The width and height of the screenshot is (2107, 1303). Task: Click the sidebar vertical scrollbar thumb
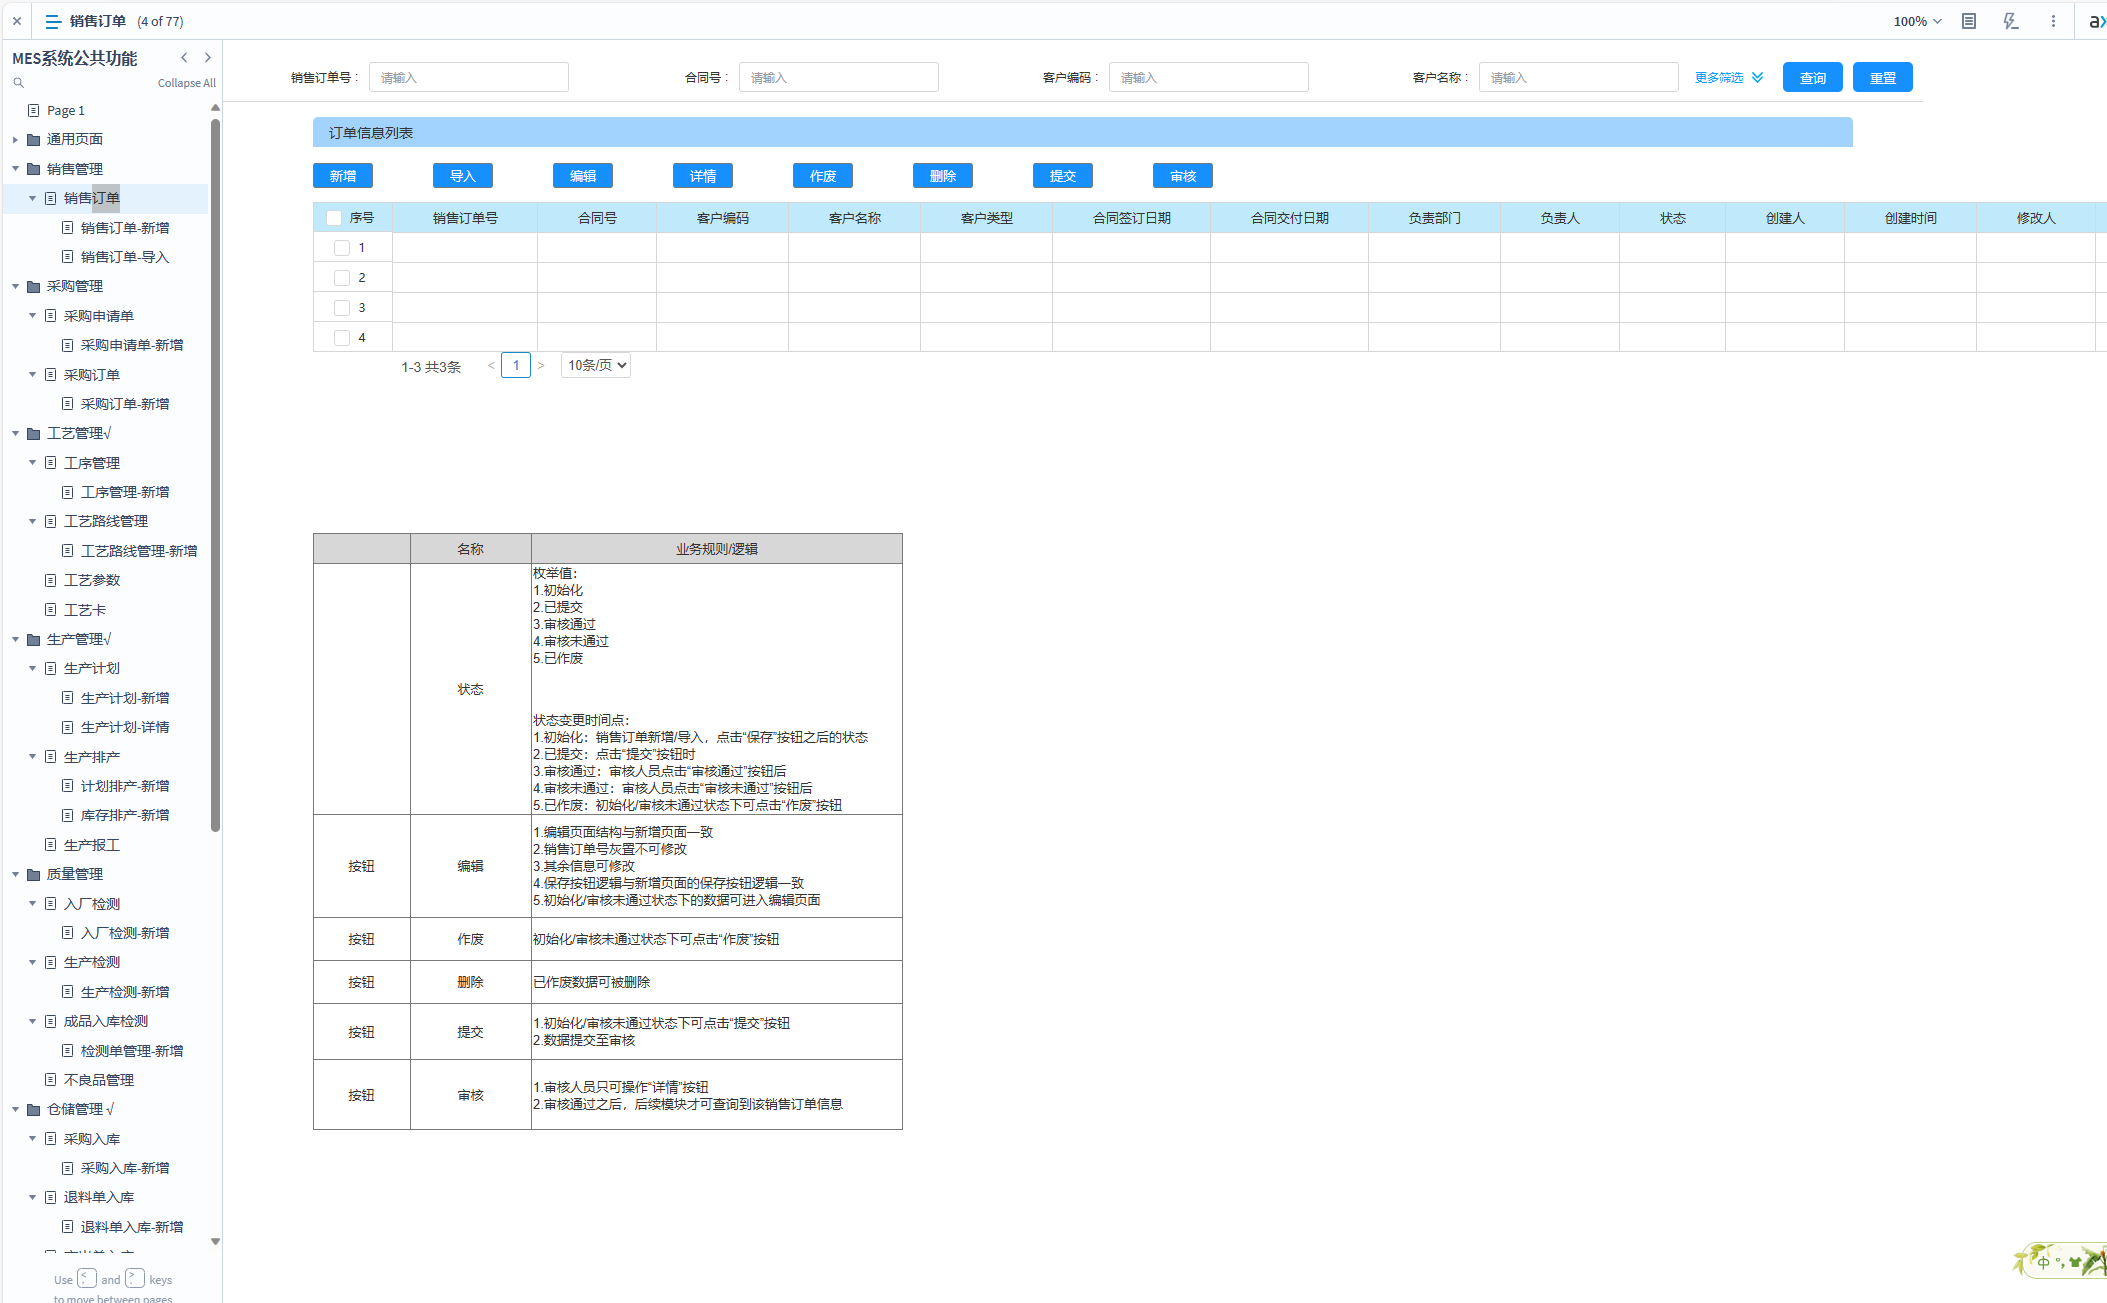215,475
